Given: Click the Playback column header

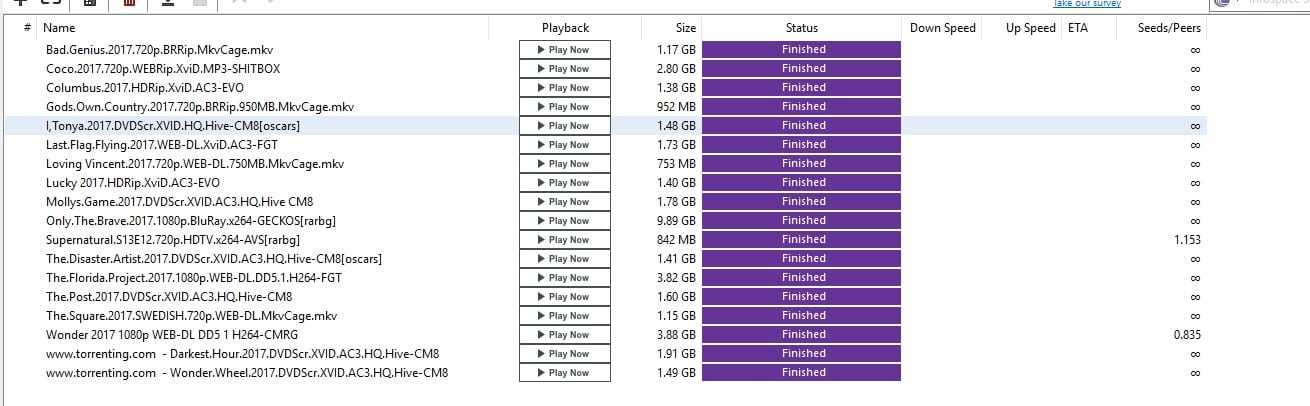Looking at the screenshot, I should 565,28.
